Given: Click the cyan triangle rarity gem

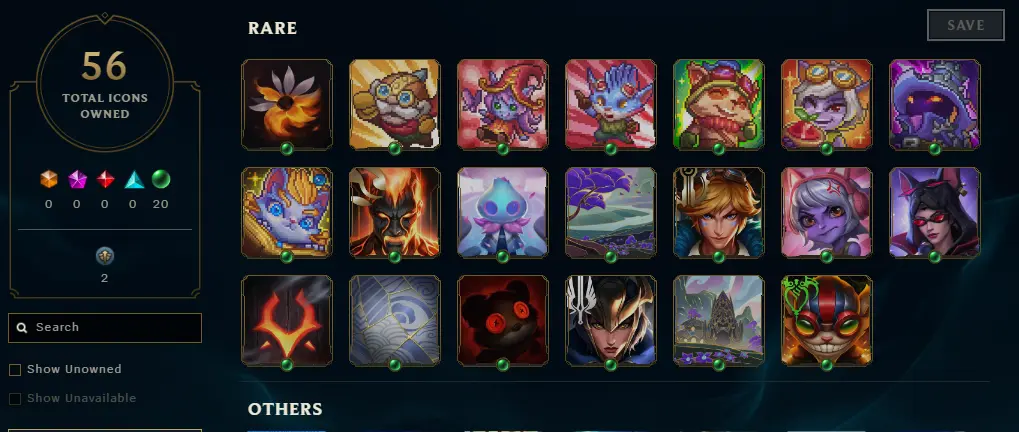Looking at the screenshot, I should click(x=133, y=179).
